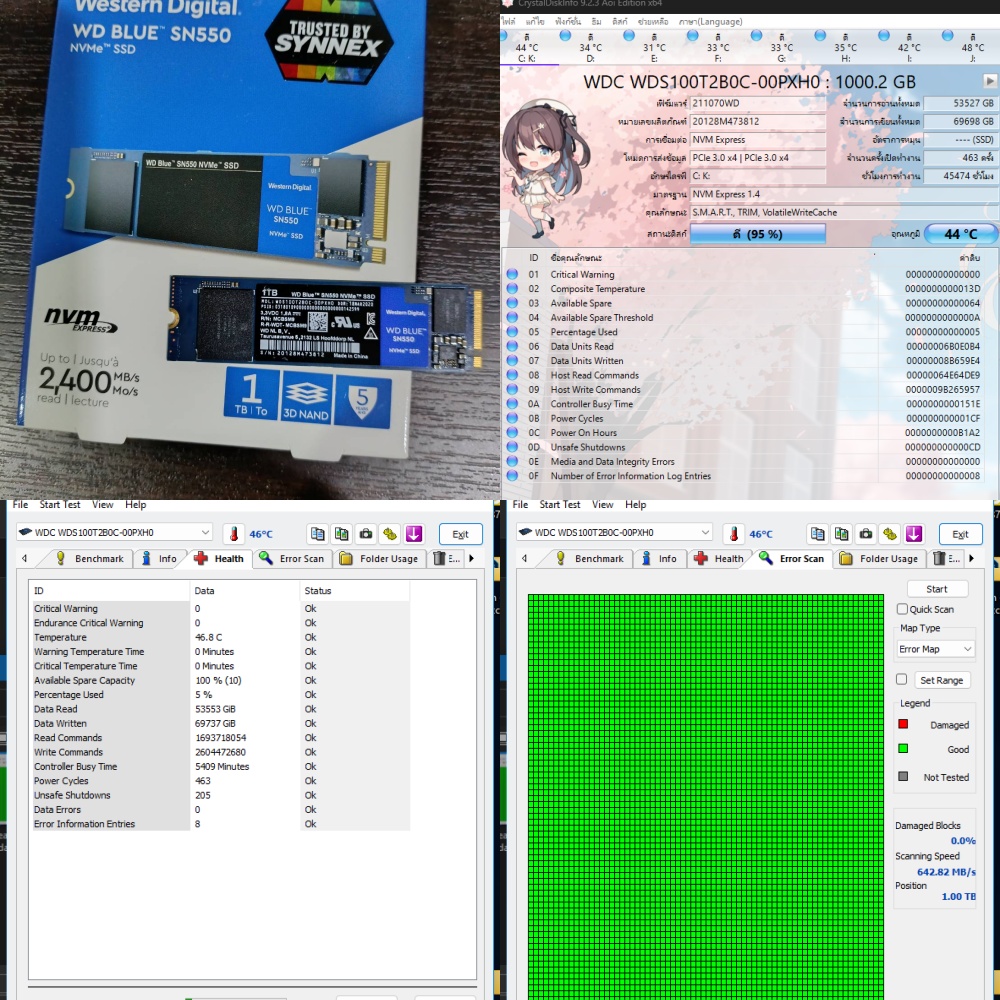The height and width of the screenshot is (1000, 1000).
Task: Click tab scroll-left arrow in Health window
Action: pos(24,558)
